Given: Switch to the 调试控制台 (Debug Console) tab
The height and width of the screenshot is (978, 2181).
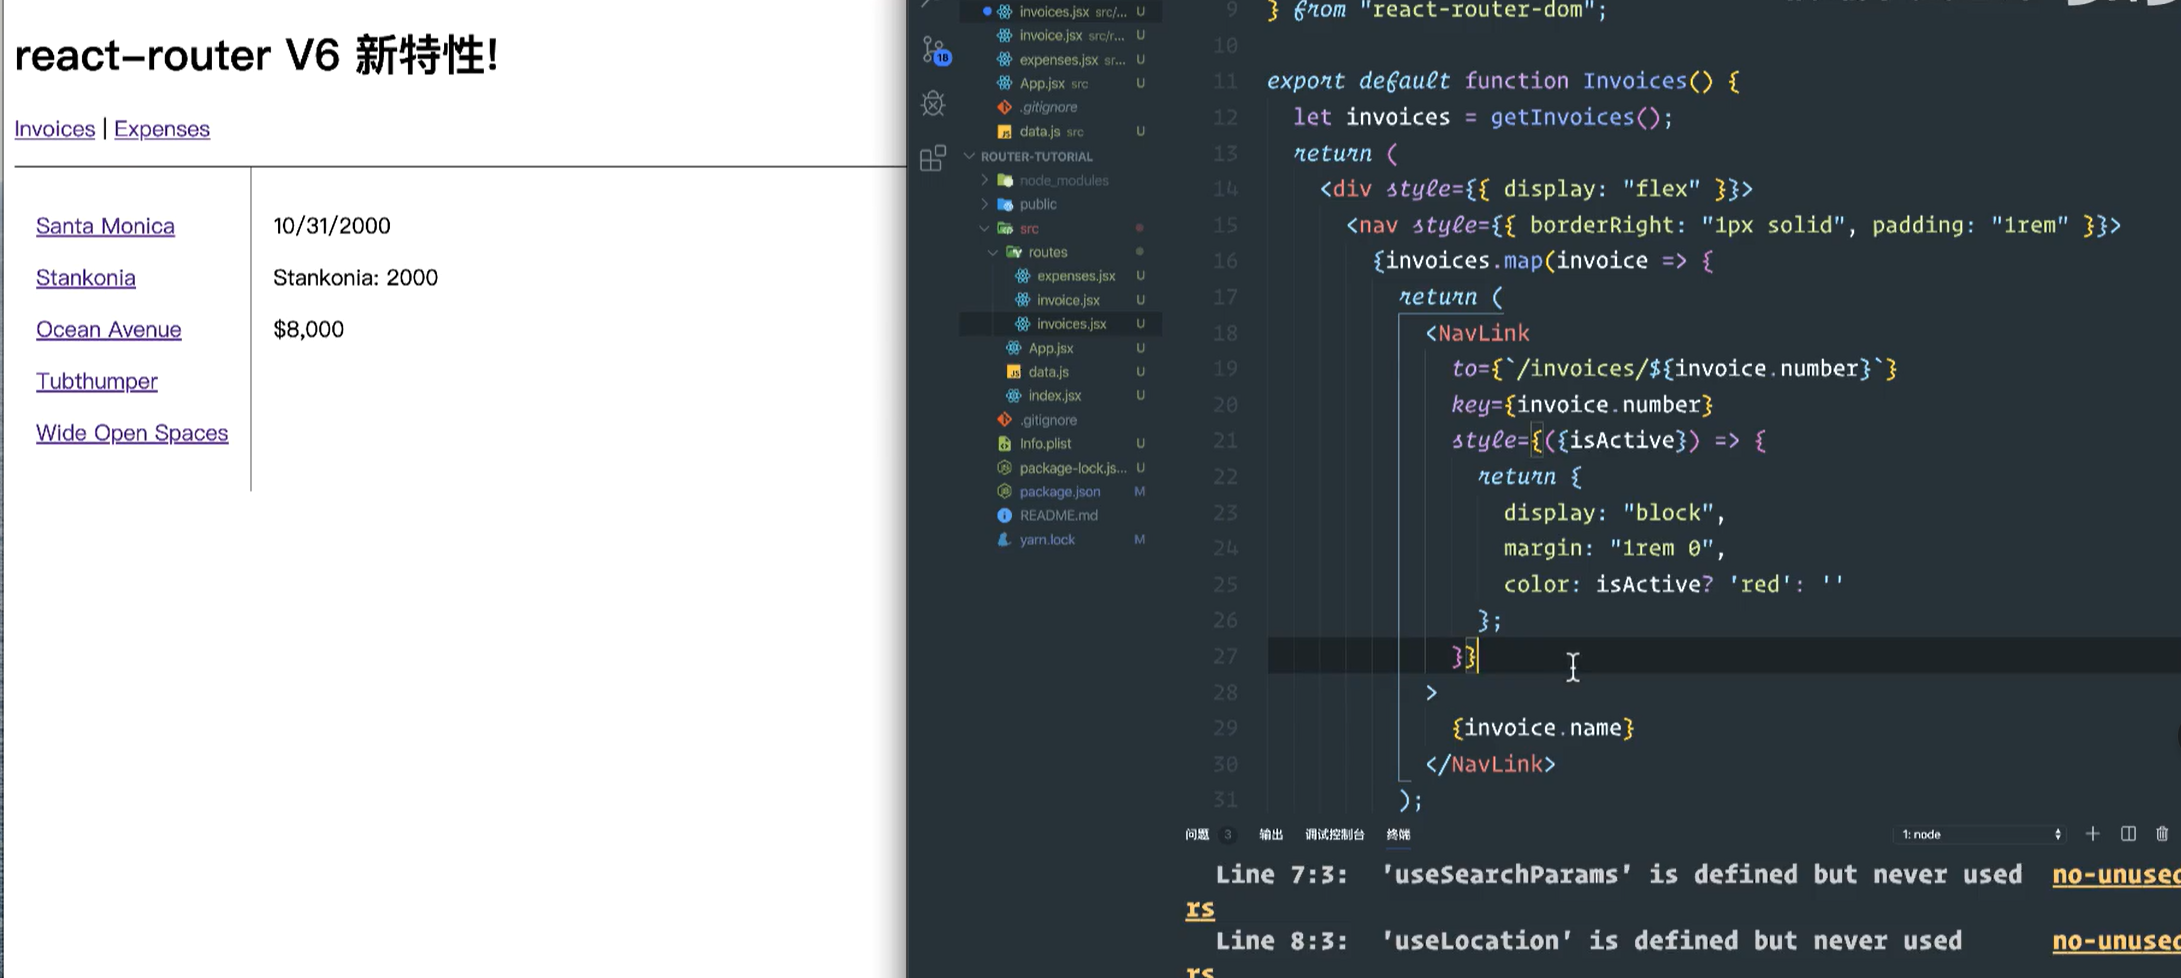Looking at the screenshot, I should (x=1334, y=834).
